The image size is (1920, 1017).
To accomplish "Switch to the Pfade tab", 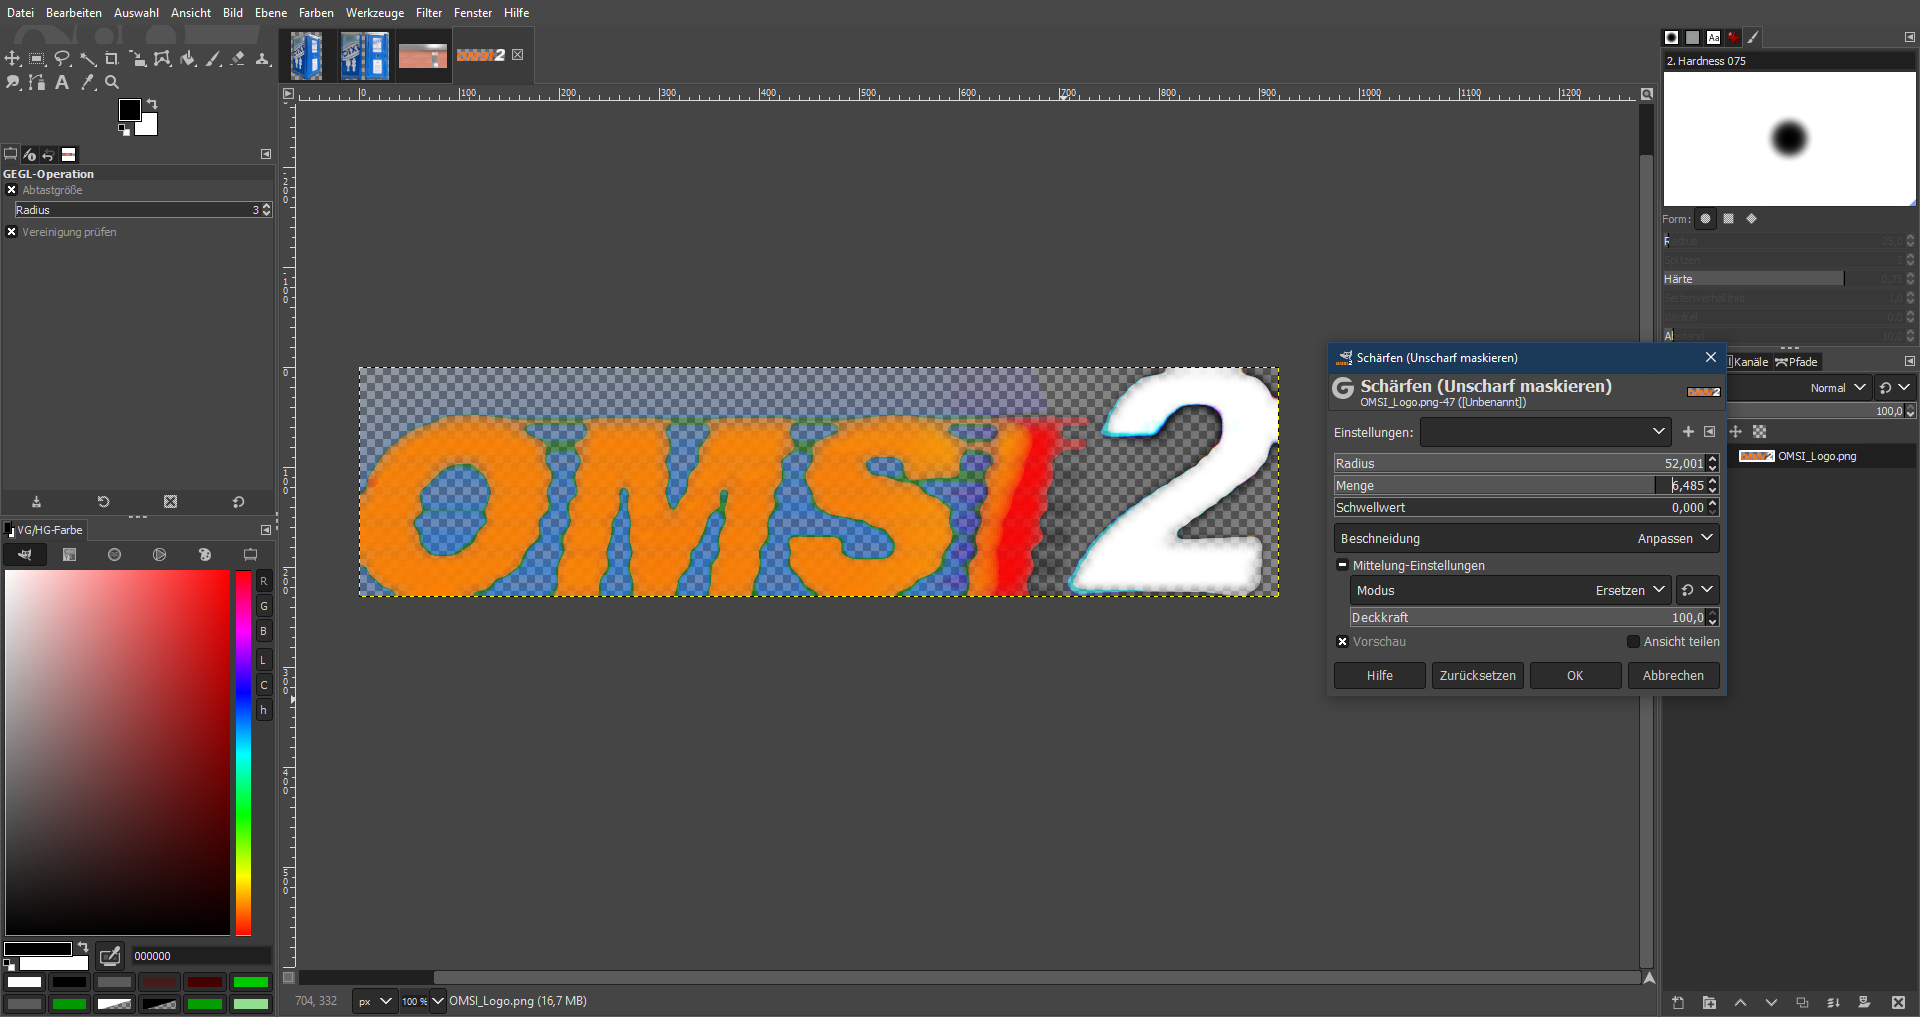I will [1797, 362].
